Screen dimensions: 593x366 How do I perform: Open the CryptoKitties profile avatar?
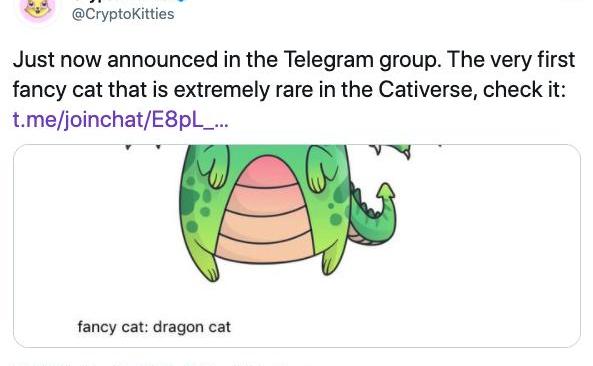(x=38, y=8)
